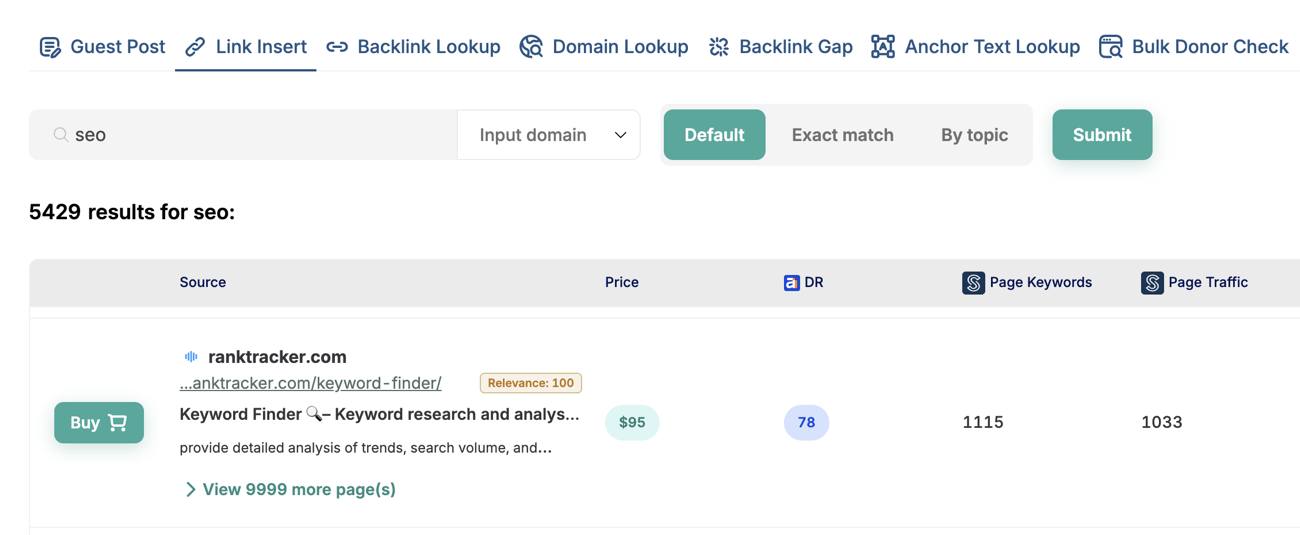Select the Link Insert tab

246,47
